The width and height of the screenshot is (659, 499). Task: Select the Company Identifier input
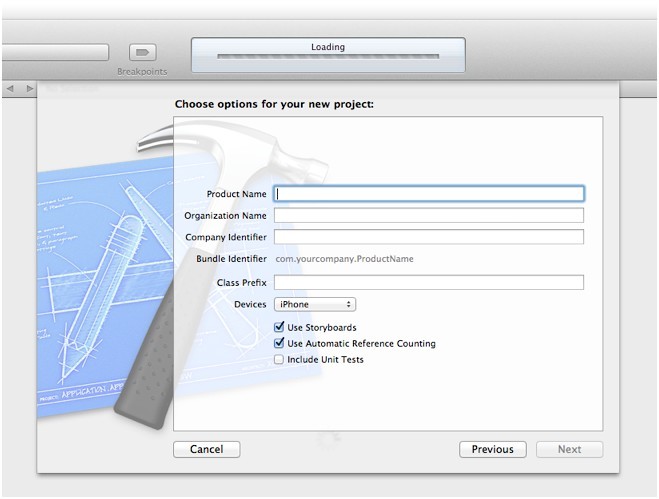coord(429,237)
